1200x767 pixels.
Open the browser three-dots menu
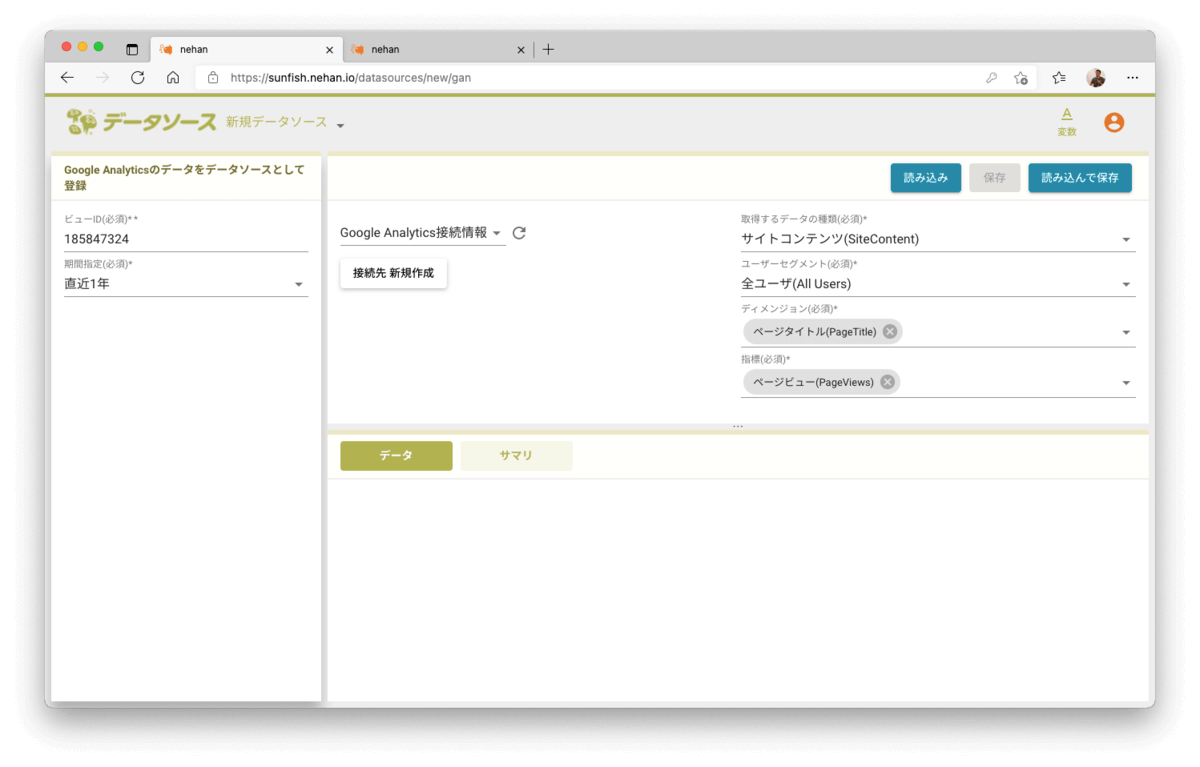click(1132, 77)
